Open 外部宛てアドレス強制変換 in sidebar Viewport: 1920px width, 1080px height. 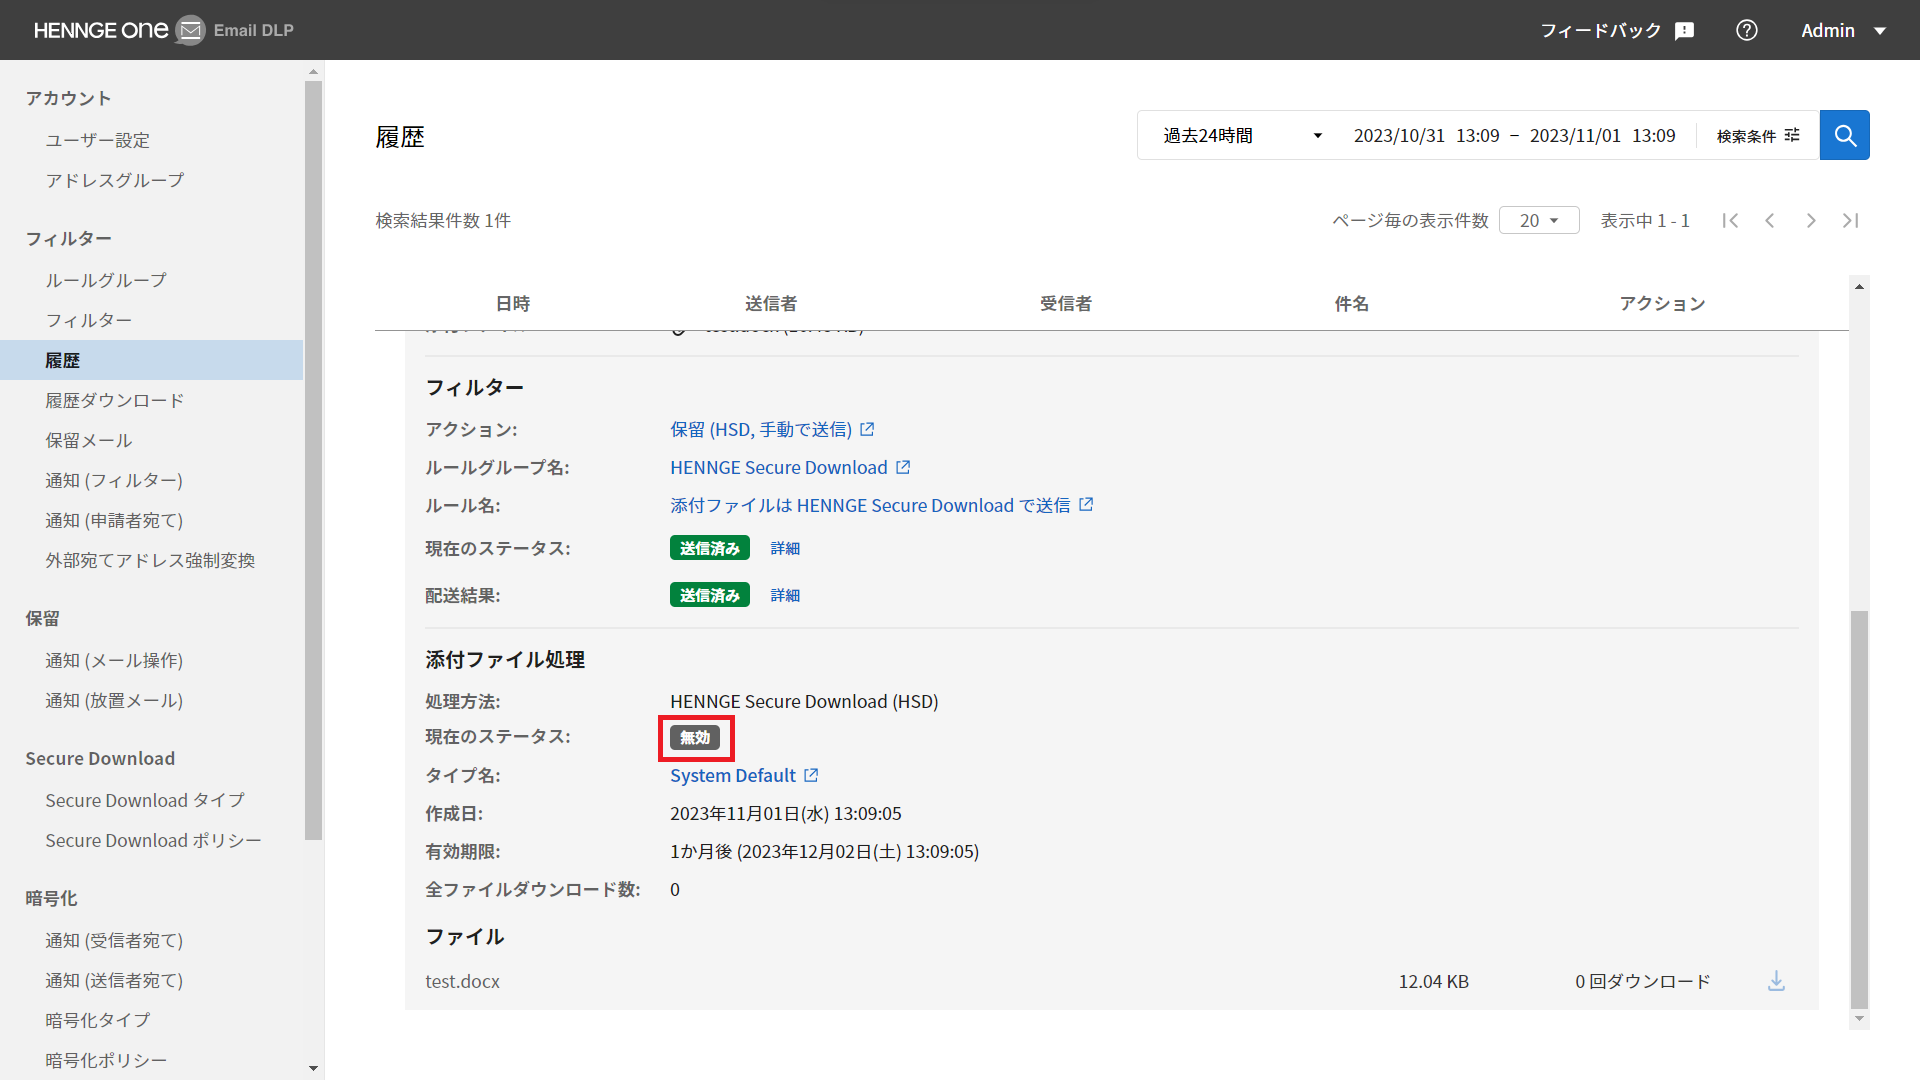point(150,560)
